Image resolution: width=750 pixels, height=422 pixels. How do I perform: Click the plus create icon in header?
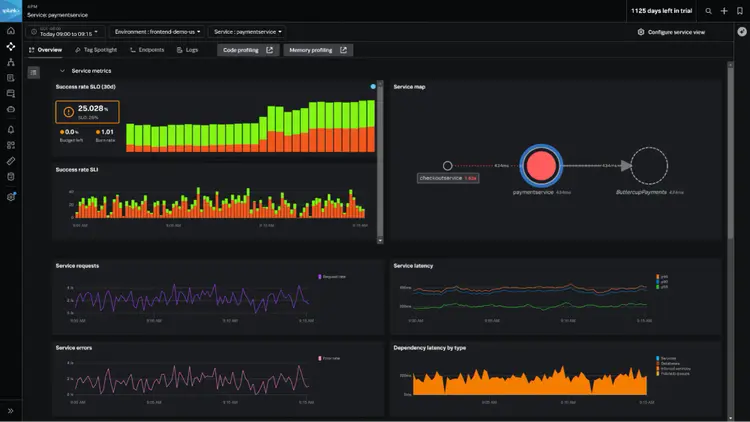724,11
